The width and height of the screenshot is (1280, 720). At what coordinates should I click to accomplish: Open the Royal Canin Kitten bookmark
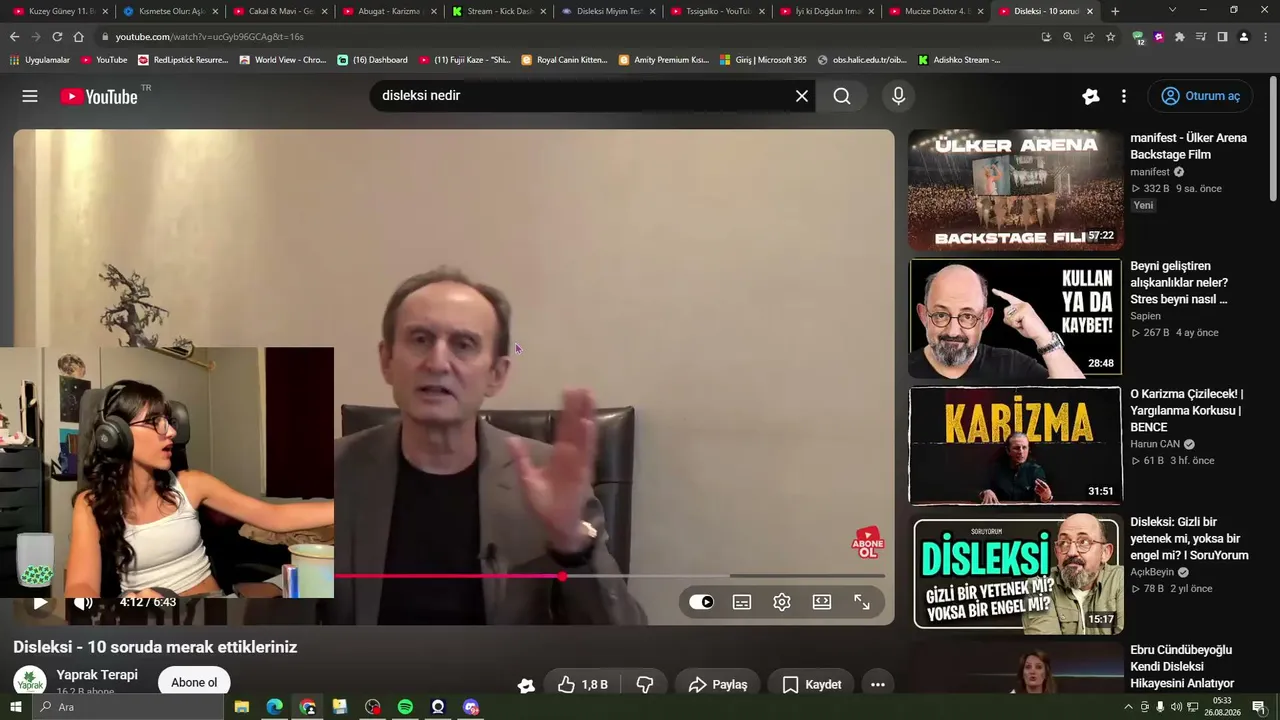tap(564, 60)
